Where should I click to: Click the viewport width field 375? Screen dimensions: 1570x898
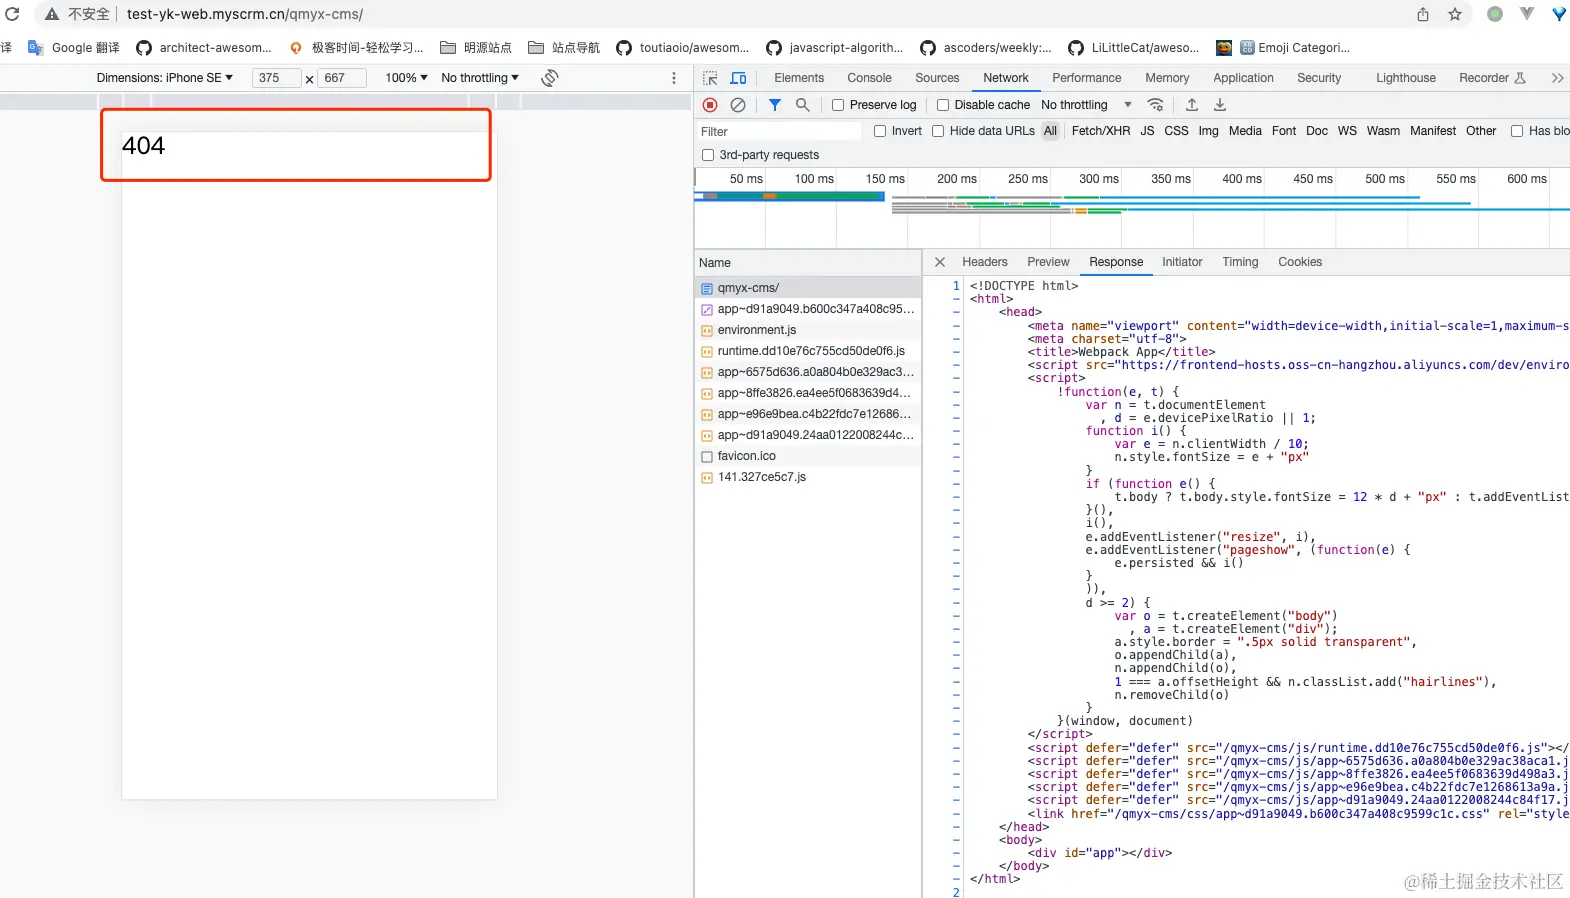coord(276,78)
